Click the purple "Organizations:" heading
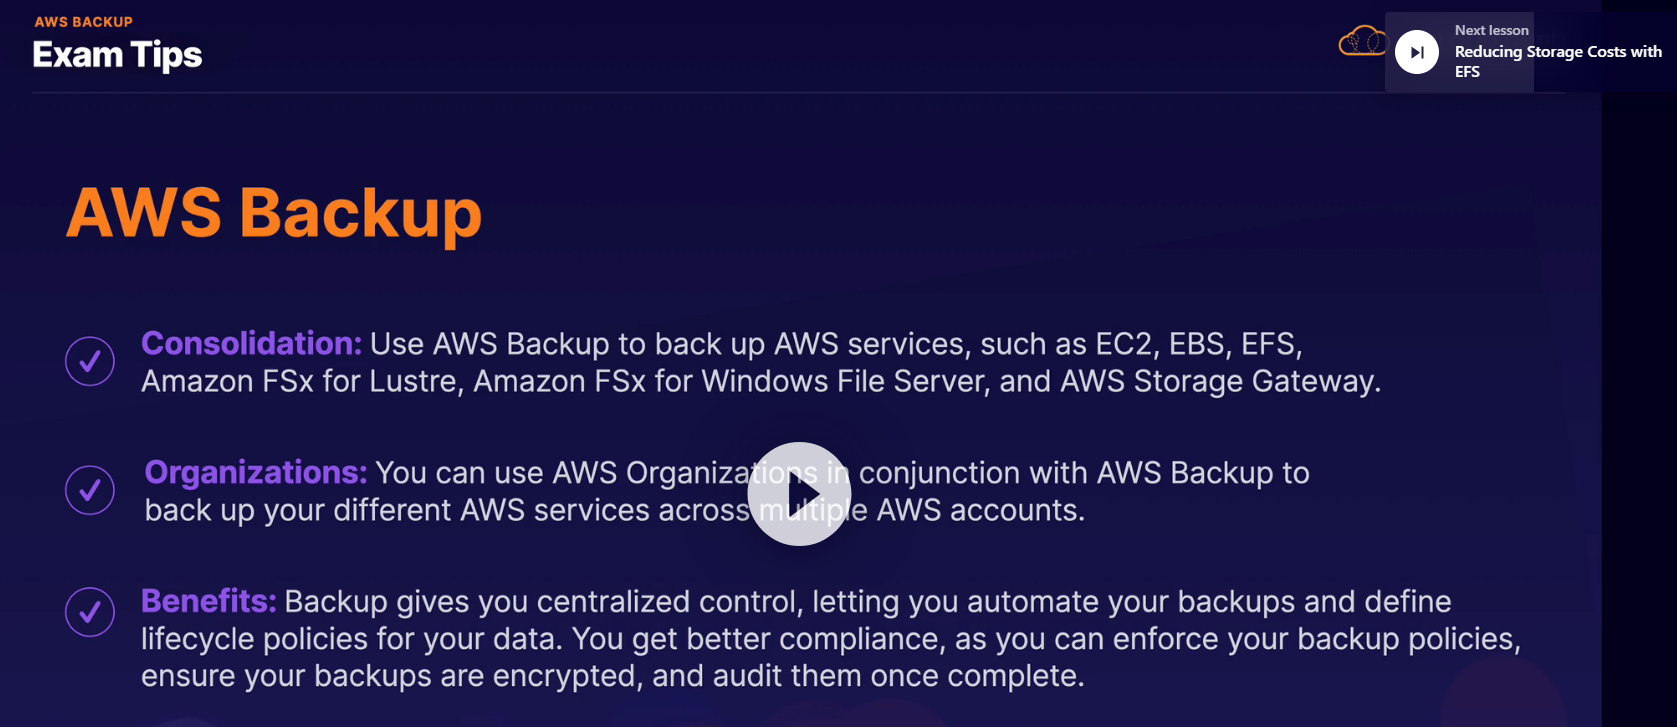 coord(256,472)
